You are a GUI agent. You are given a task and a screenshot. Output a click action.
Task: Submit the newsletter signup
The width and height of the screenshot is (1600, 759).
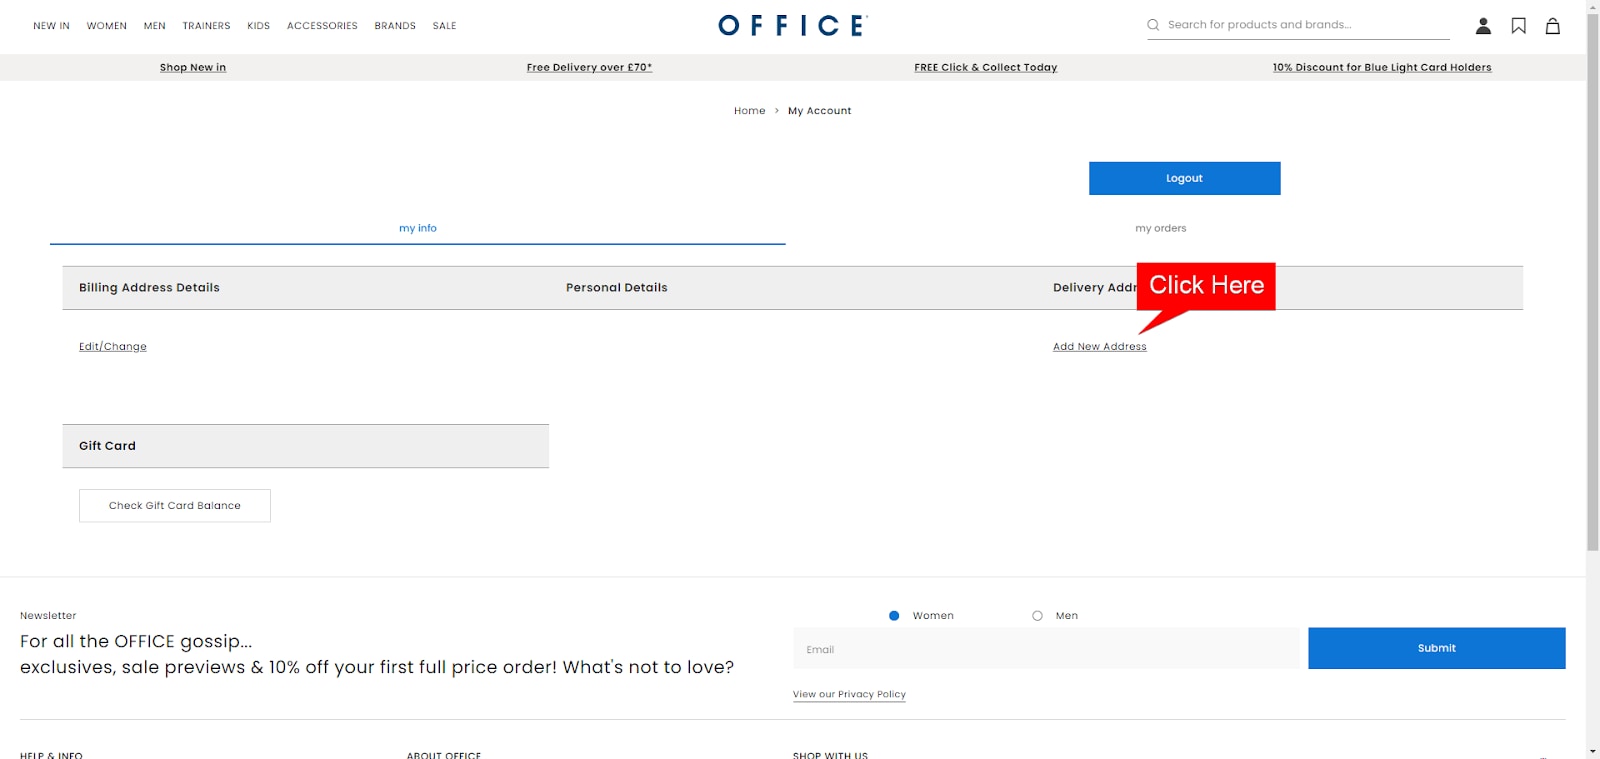coord(1437,648)
